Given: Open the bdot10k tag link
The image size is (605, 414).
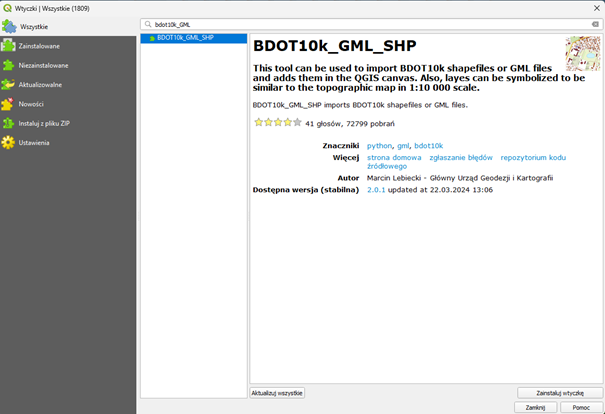Looking at the screenshot, I should click(x=429, y=146).
